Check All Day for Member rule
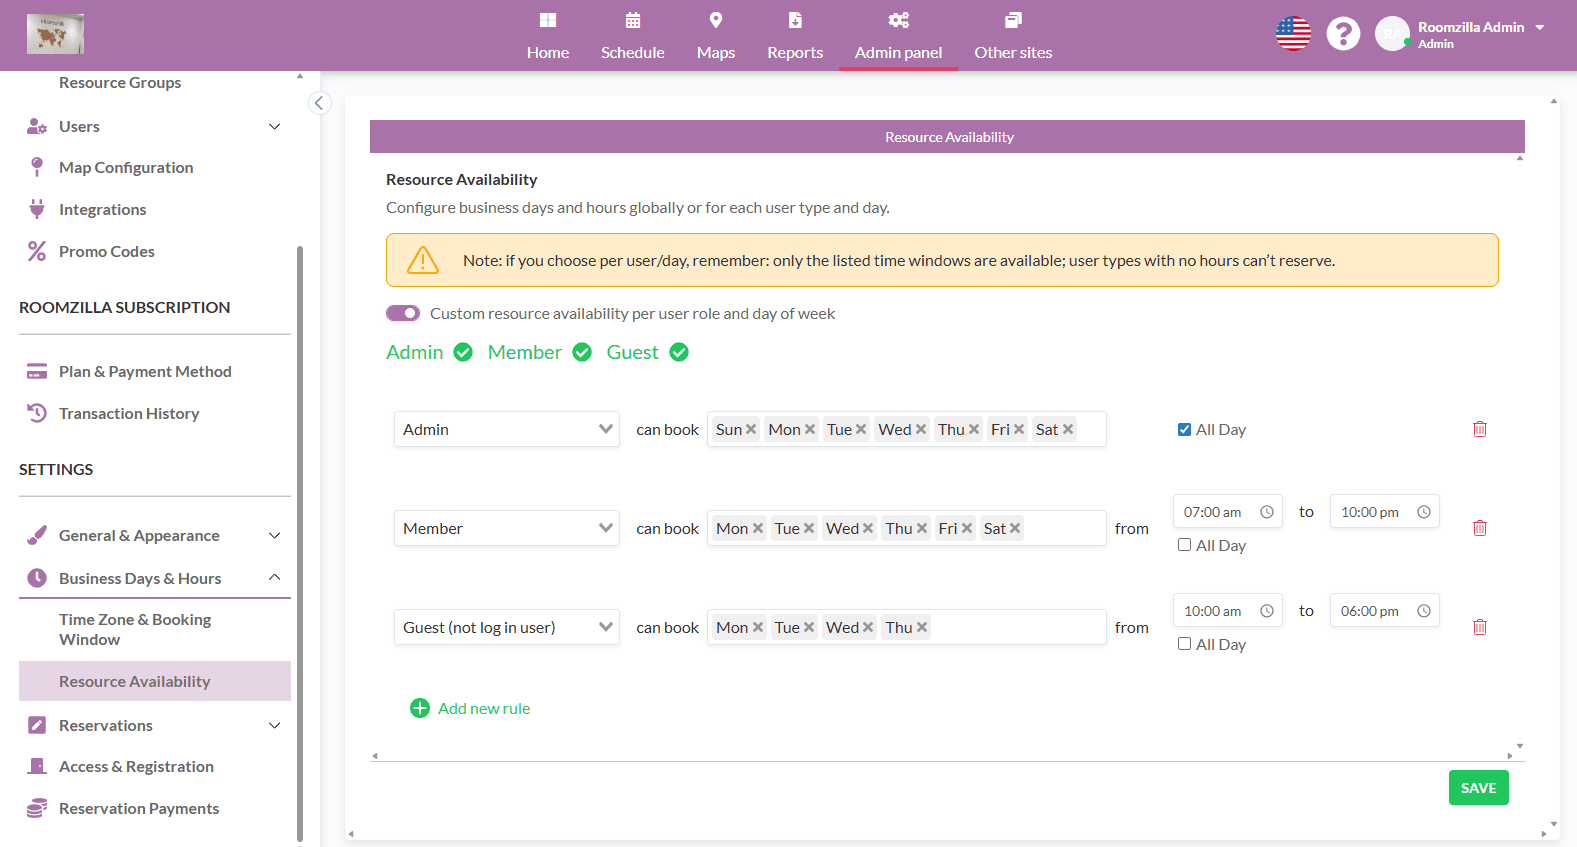Image resolution: width=1577 pixels, height=847 pixels. (1184, 545)
